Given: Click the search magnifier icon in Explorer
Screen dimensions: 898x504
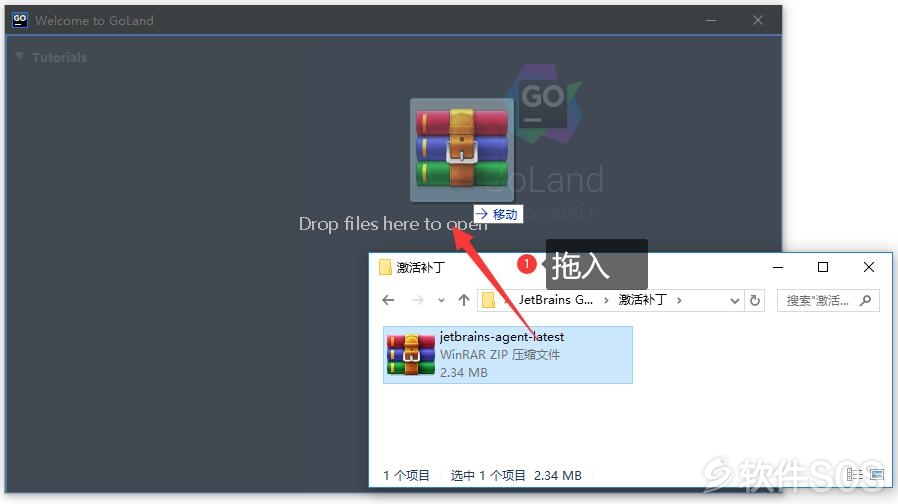Looking at the screenshot, I should [865, 300].
